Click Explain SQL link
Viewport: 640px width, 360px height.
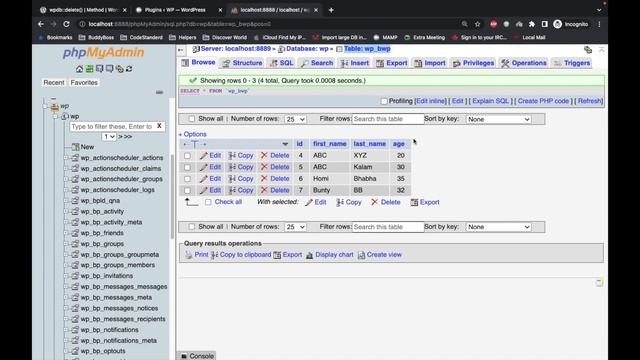(491, 101)
